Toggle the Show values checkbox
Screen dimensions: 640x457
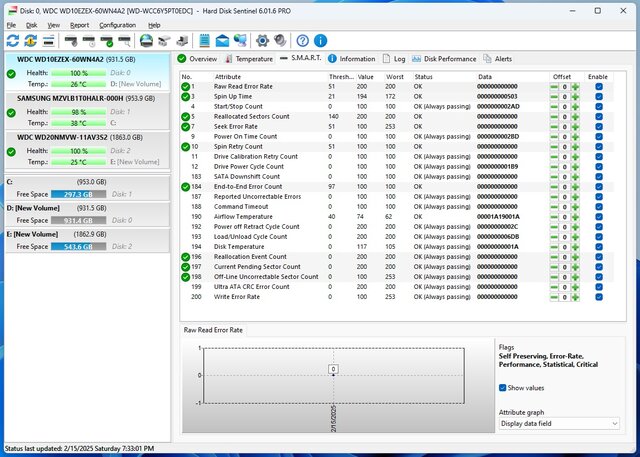(x=502, y=388)
